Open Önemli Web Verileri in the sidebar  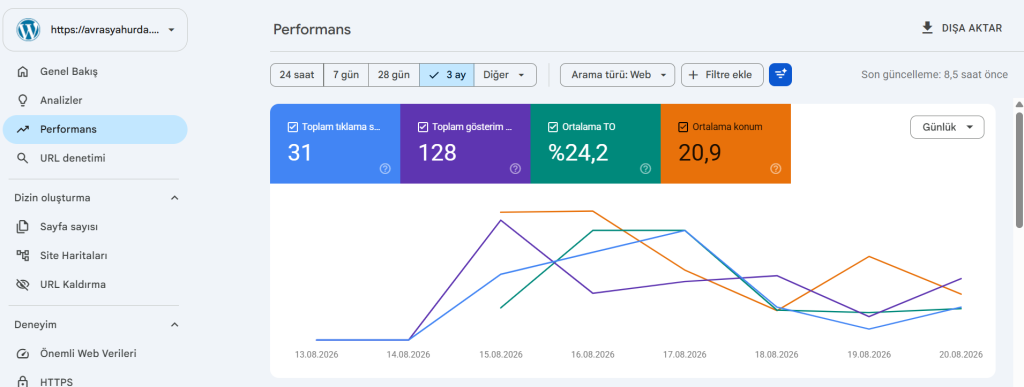point(95,353)
